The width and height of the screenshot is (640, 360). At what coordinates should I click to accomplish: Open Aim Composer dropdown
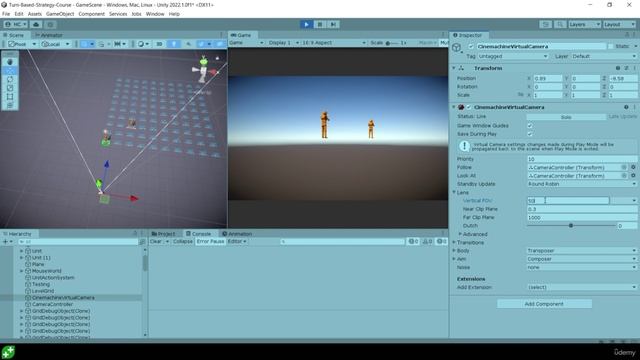(x=582, y=259)
